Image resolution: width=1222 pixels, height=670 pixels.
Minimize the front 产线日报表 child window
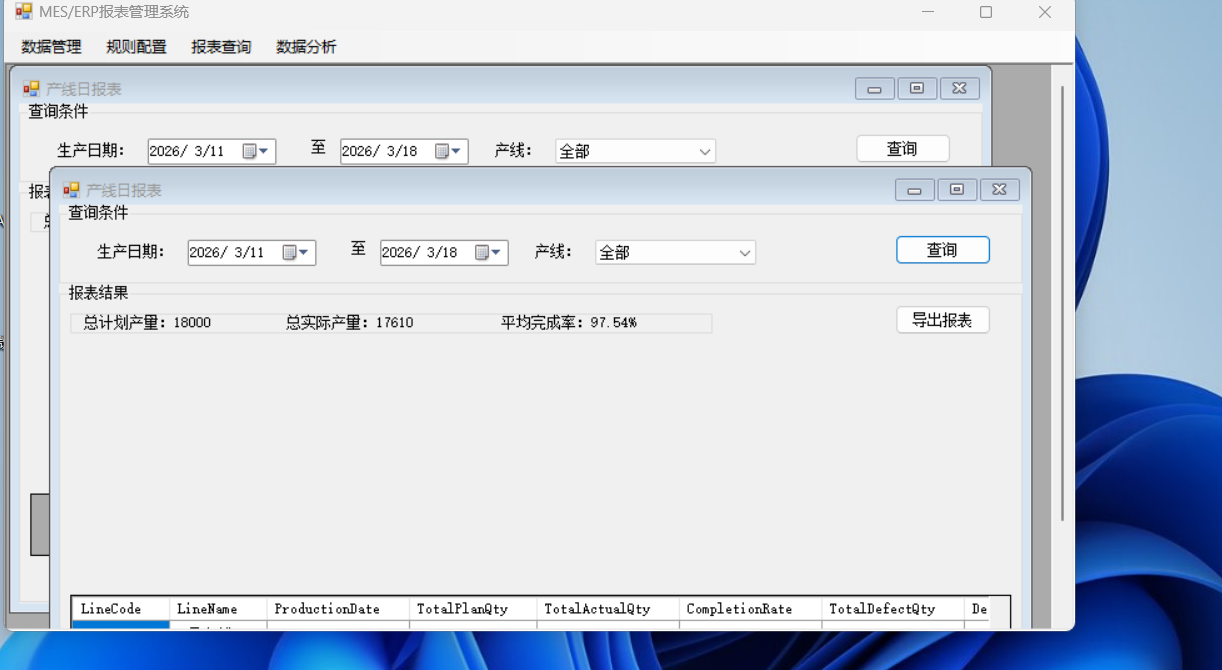tap(915, 190)
